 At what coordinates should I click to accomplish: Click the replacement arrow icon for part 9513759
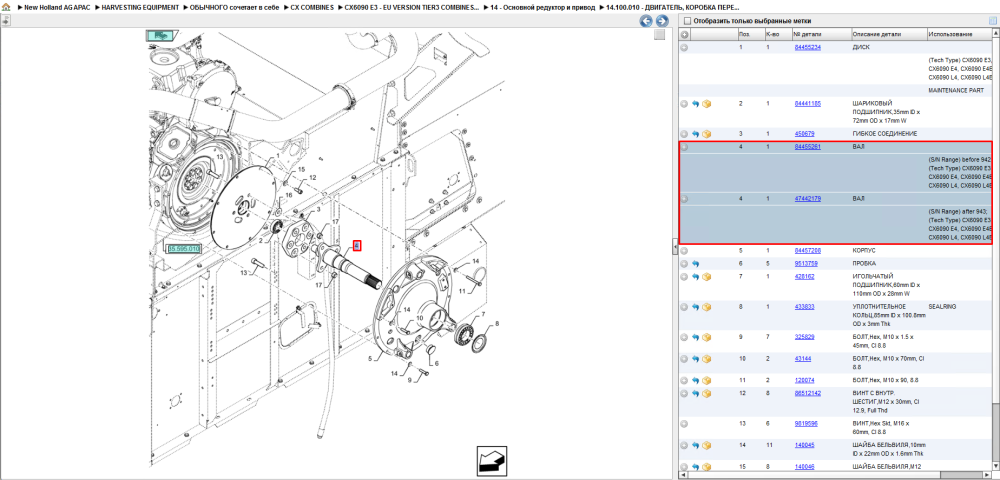[696, 263]
